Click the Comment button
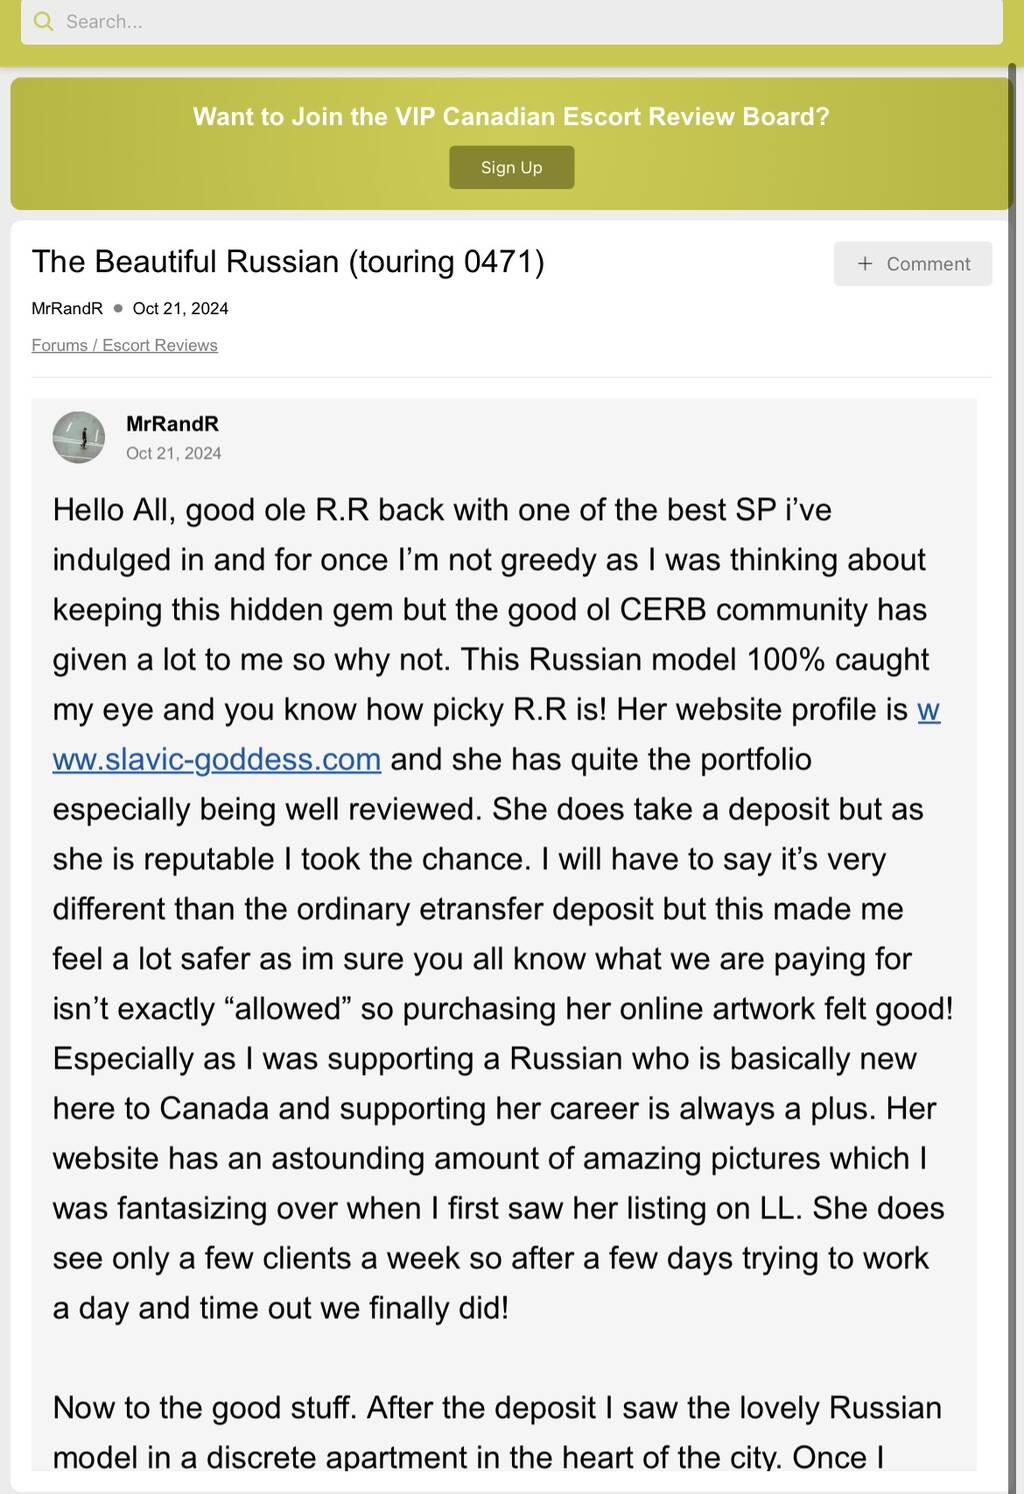 tap(912, 264)
